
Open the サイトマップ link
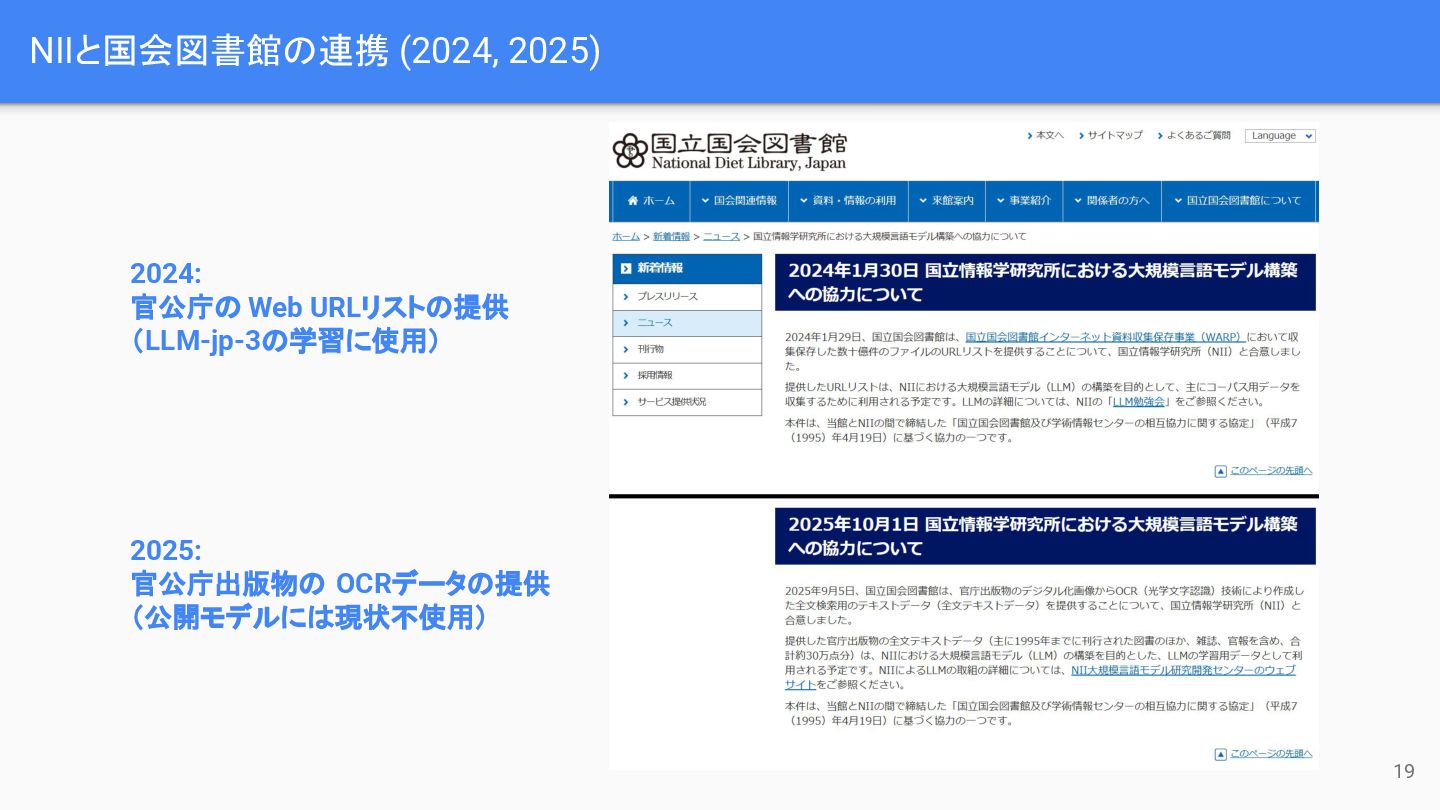[x=1110, y=136]
